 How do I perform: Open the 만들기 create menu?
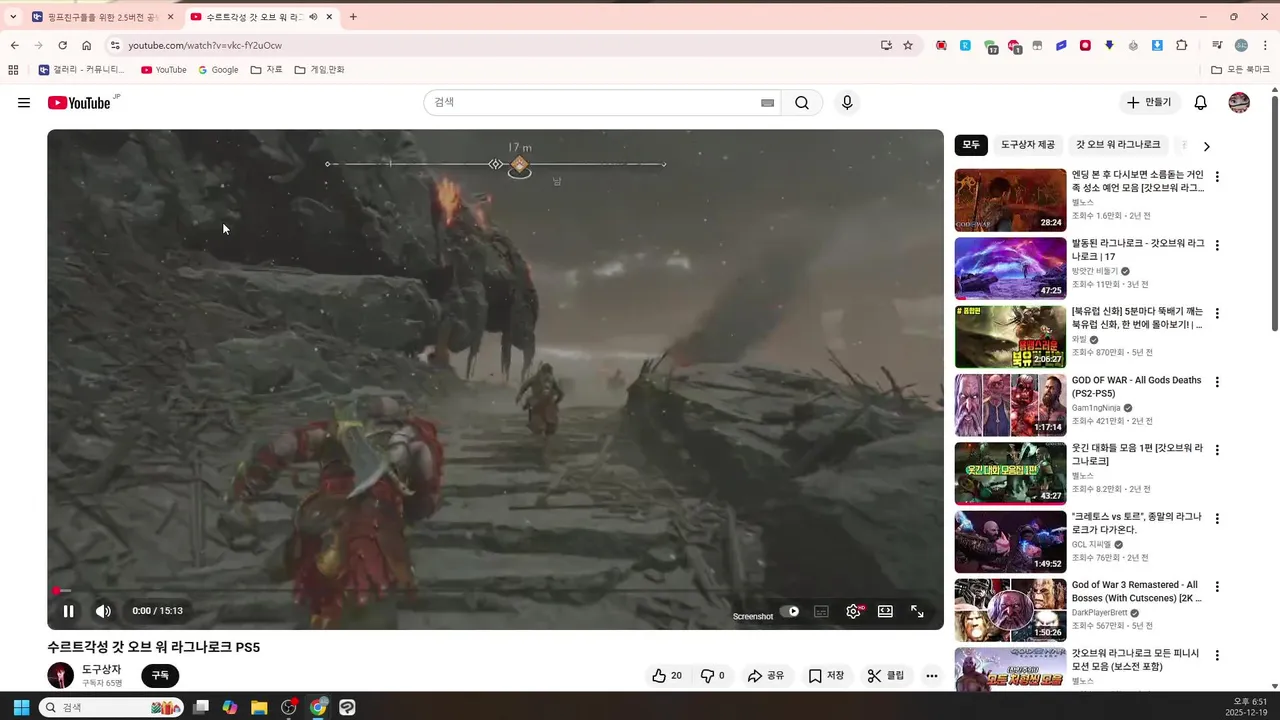[1149, 102]
